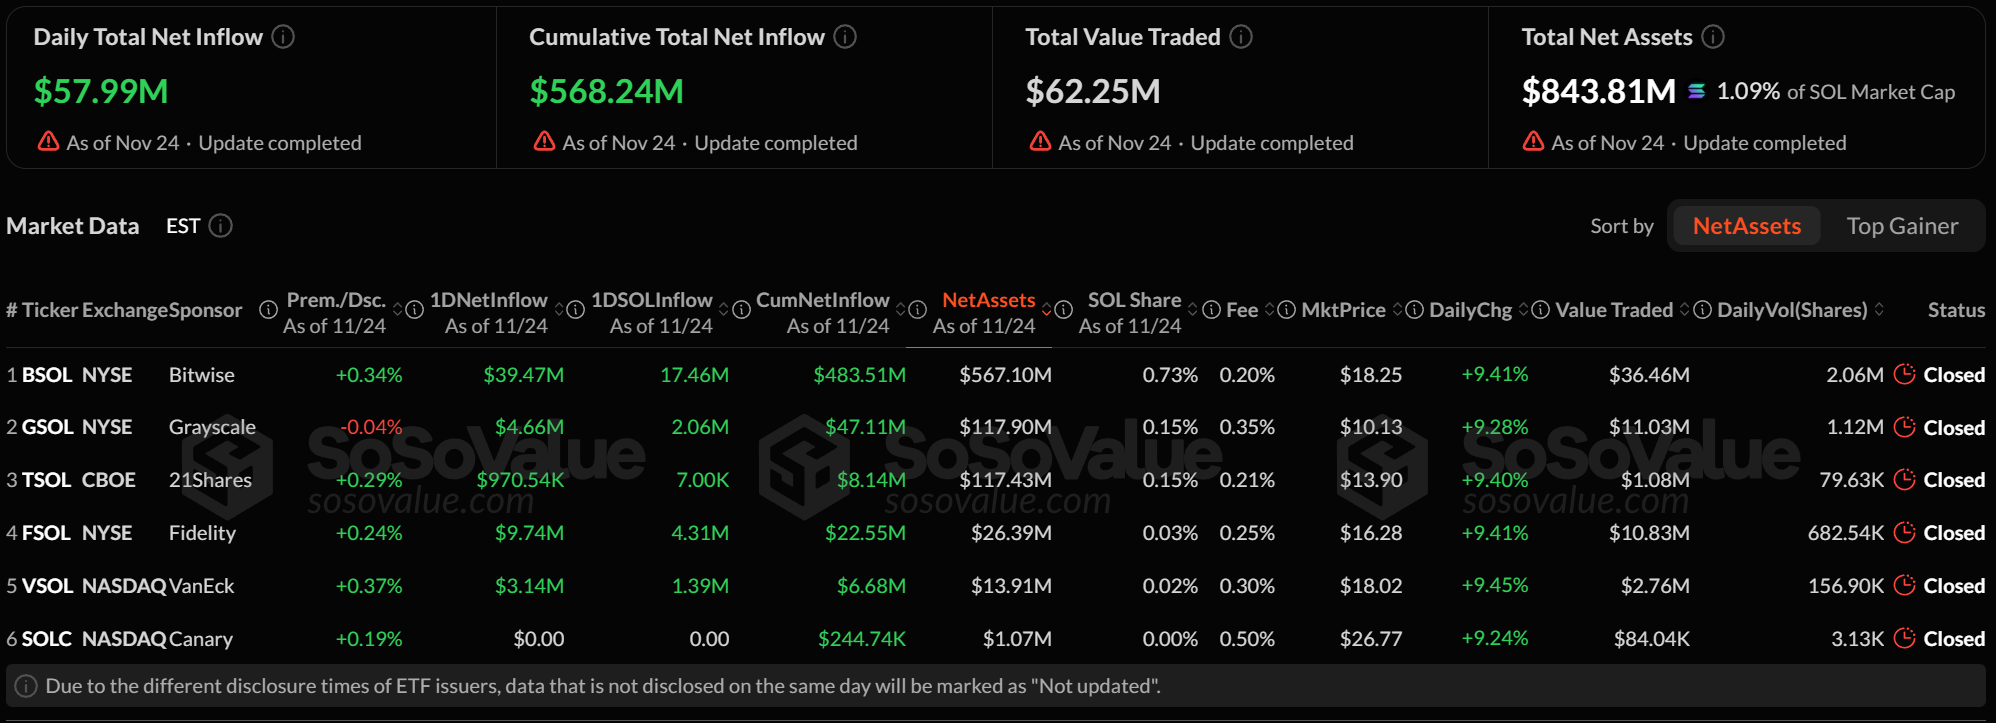Click the info icon just before Value Traded header

click(x=1541, y=310)
